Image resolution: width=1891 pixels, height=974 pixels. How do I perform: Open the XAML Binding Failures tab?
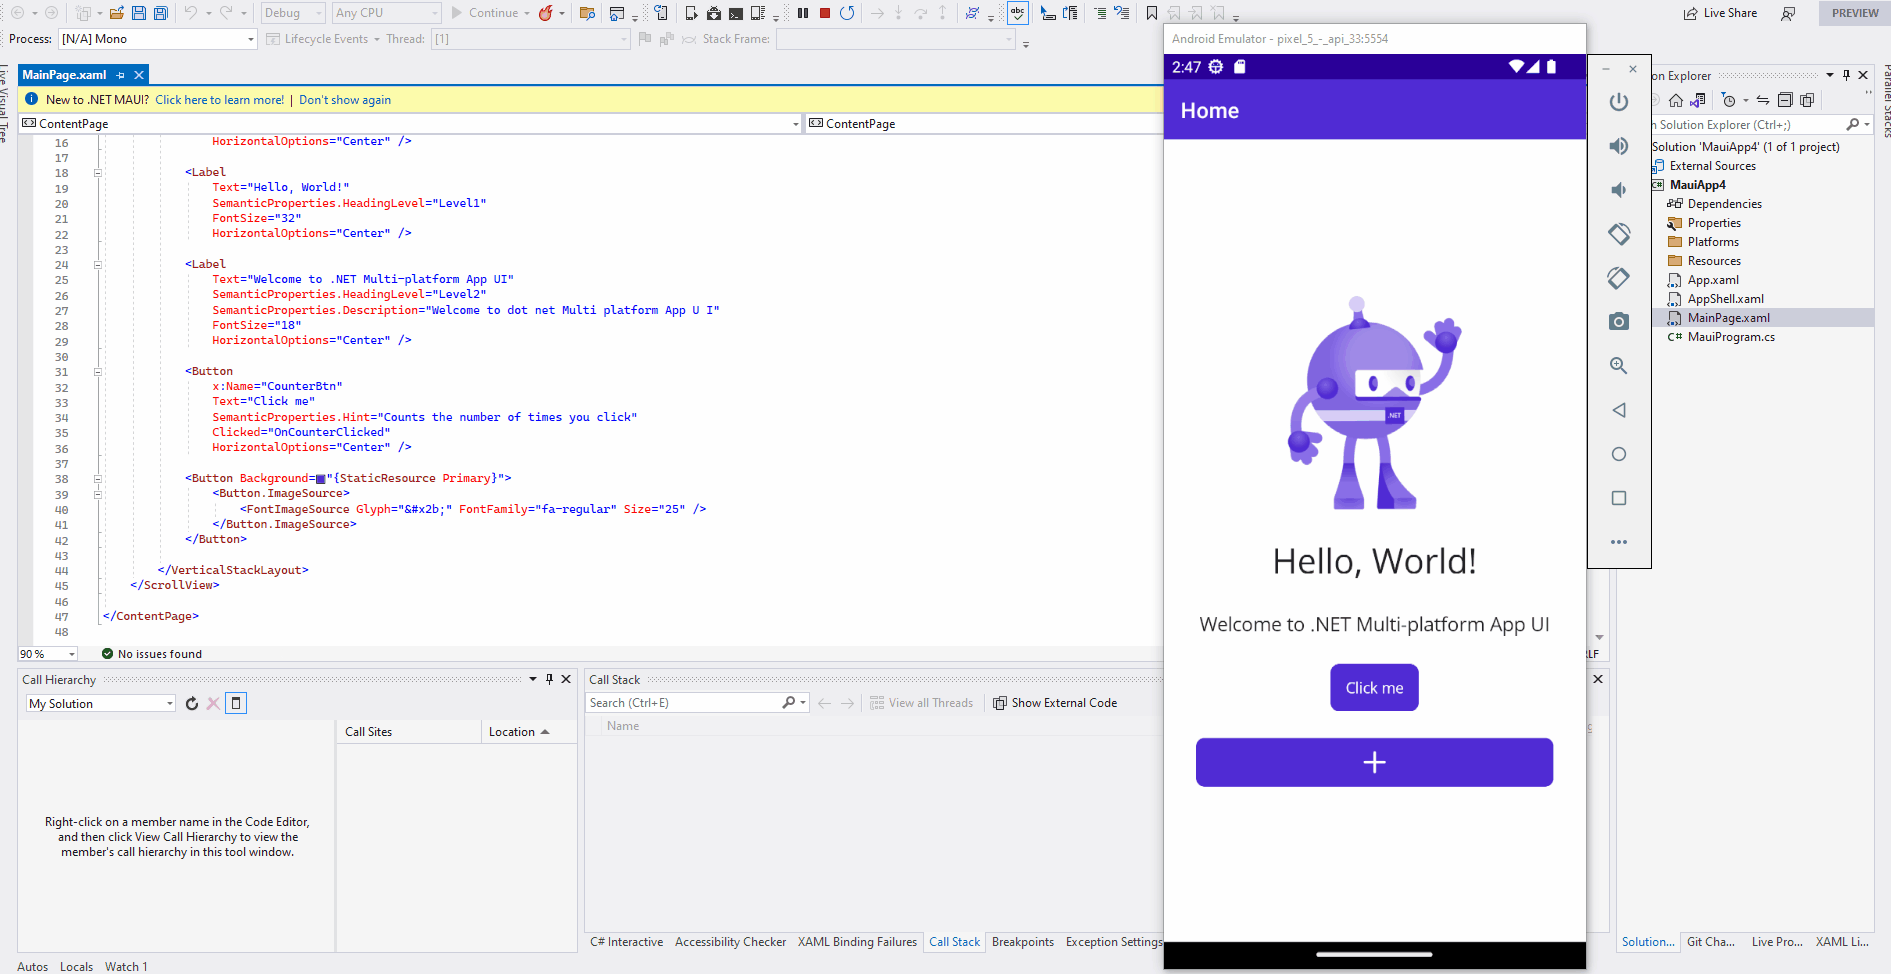tap(857, 941)
